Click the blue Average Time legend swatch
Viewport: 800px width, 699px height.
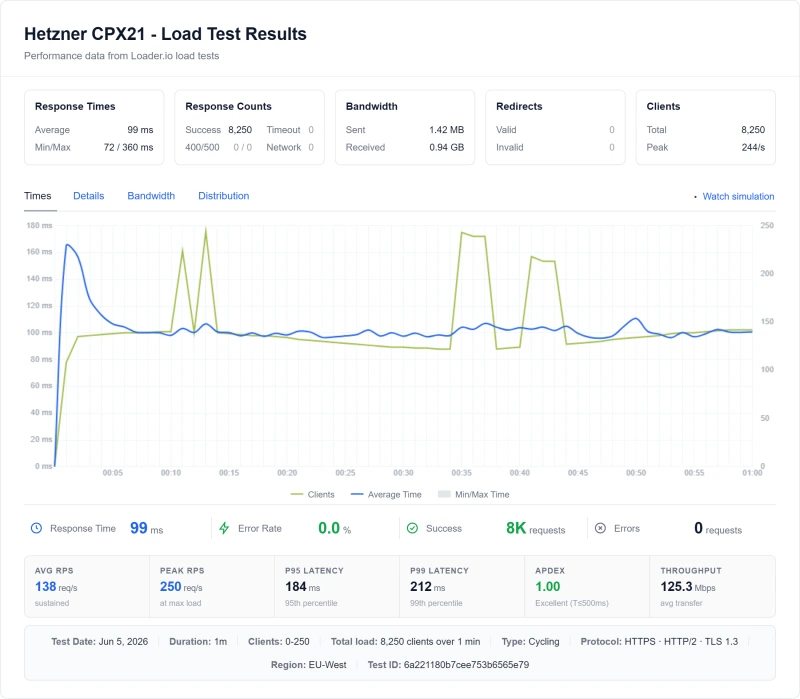[357, 494]
